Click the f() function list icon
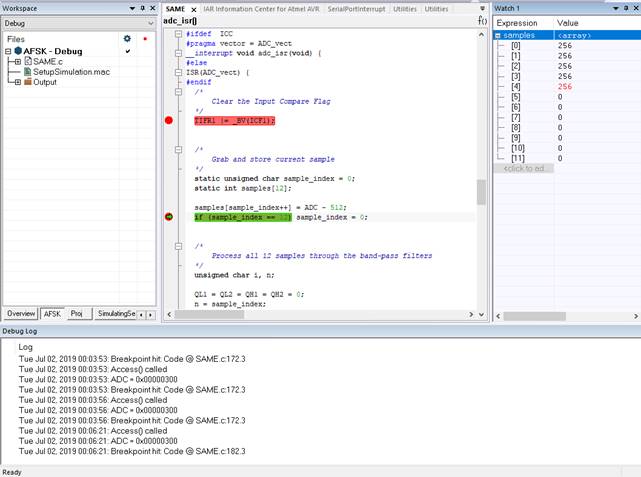641x477 pixels. point(483,20)
